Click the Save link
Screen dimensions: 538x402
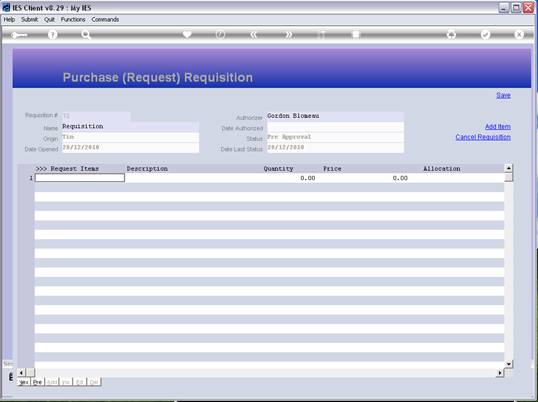click(x=503, y=95)
